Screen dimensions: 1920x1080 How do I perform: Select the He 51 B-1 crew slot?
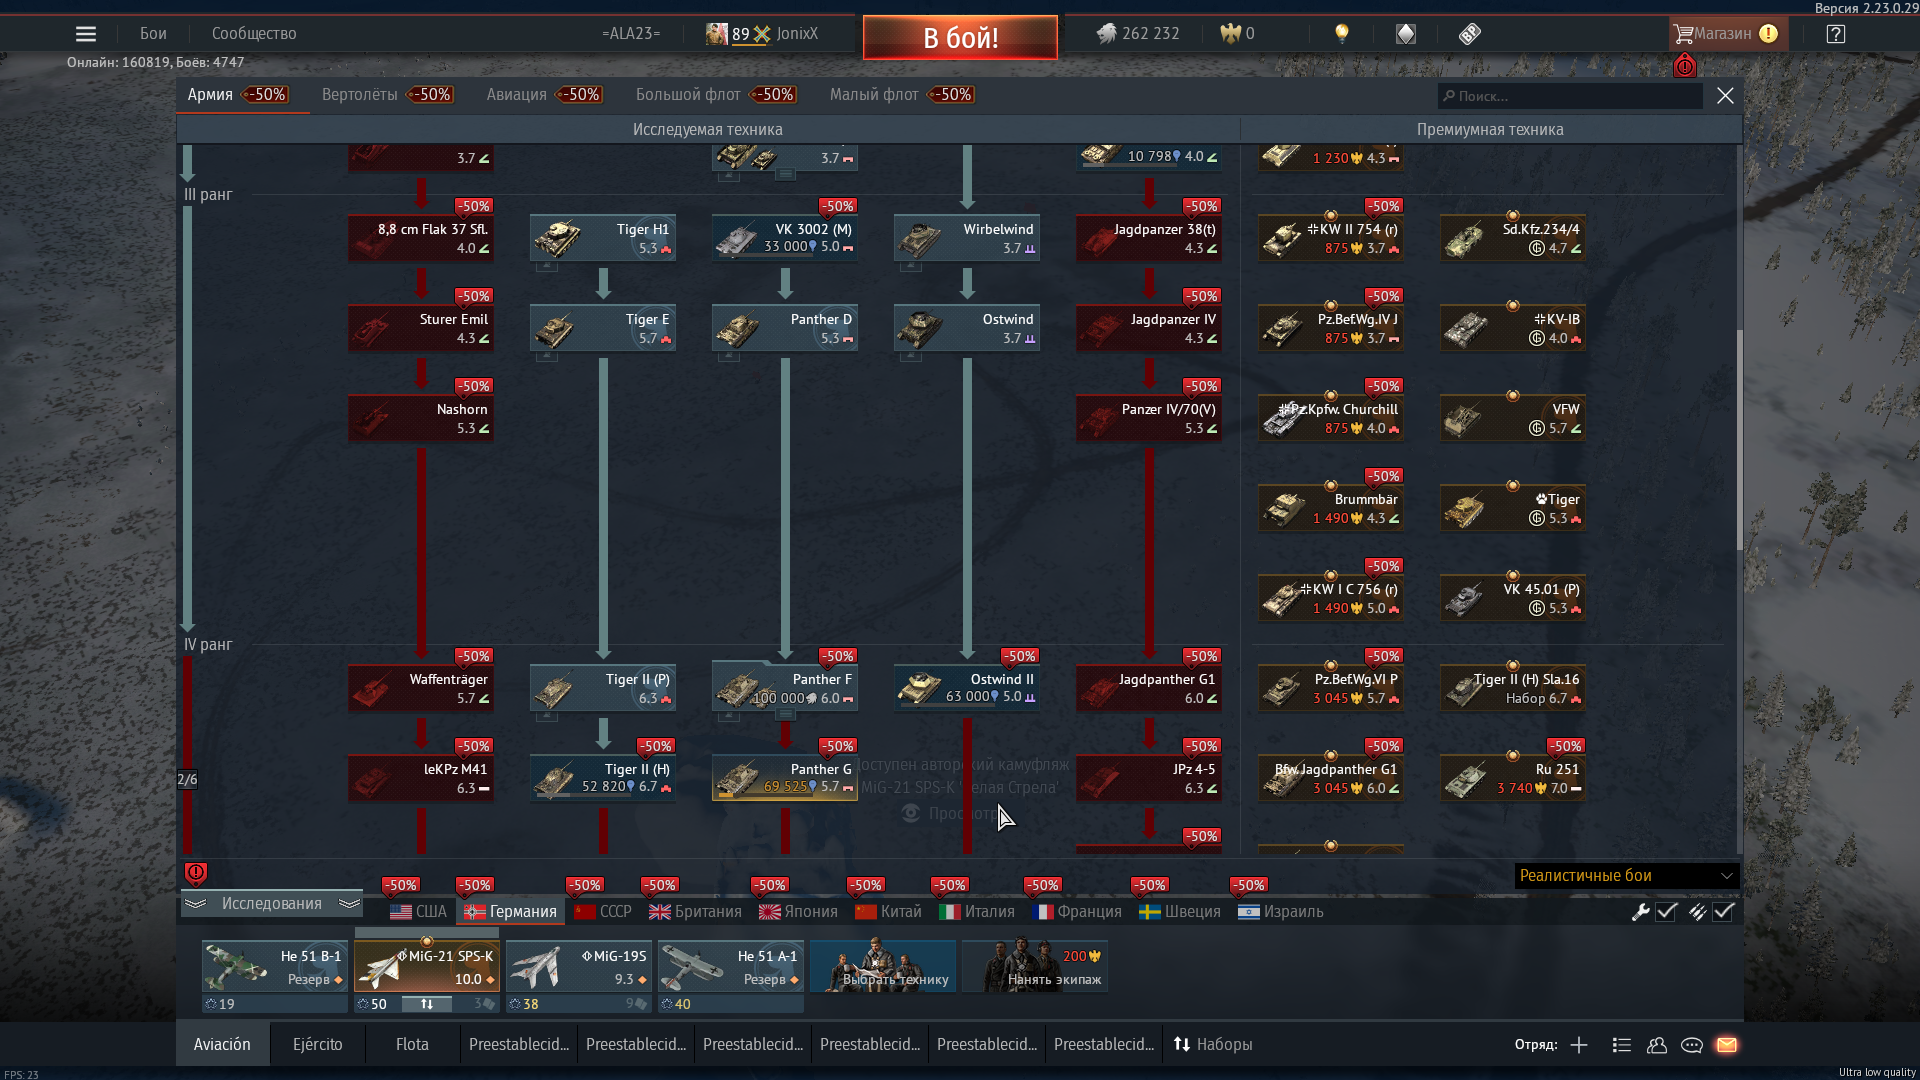tap(275, 966)
